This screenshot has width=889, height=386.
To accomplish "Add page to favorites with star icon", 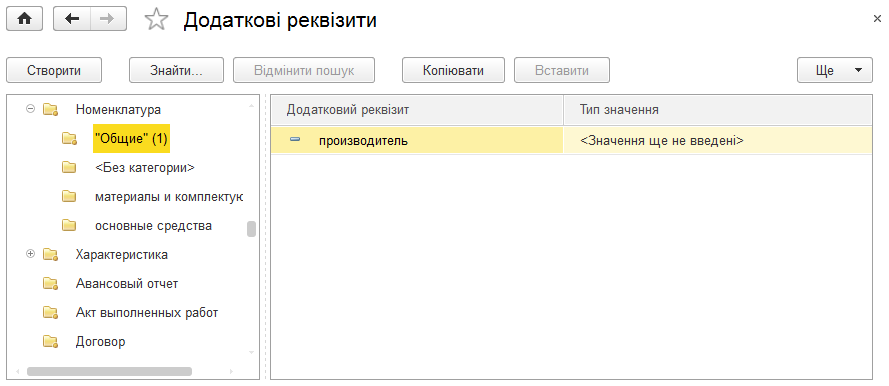I will coord(156,20).
